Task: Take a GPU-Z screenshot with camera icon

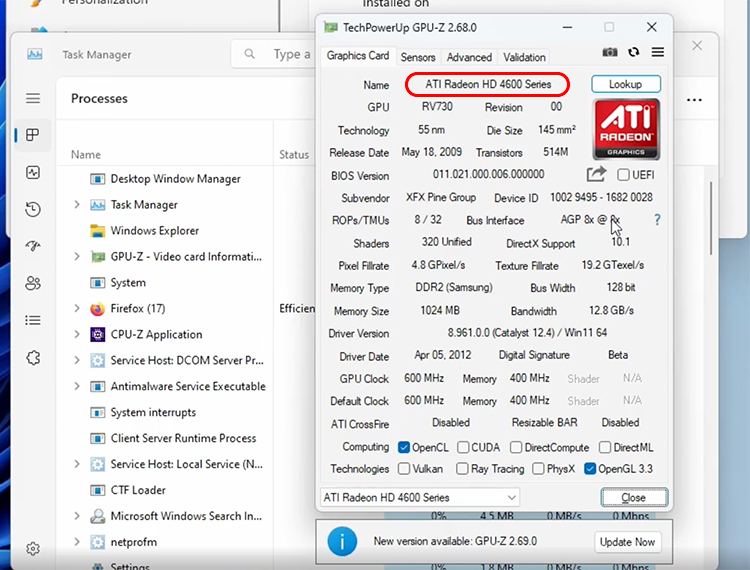Action: 609,52
